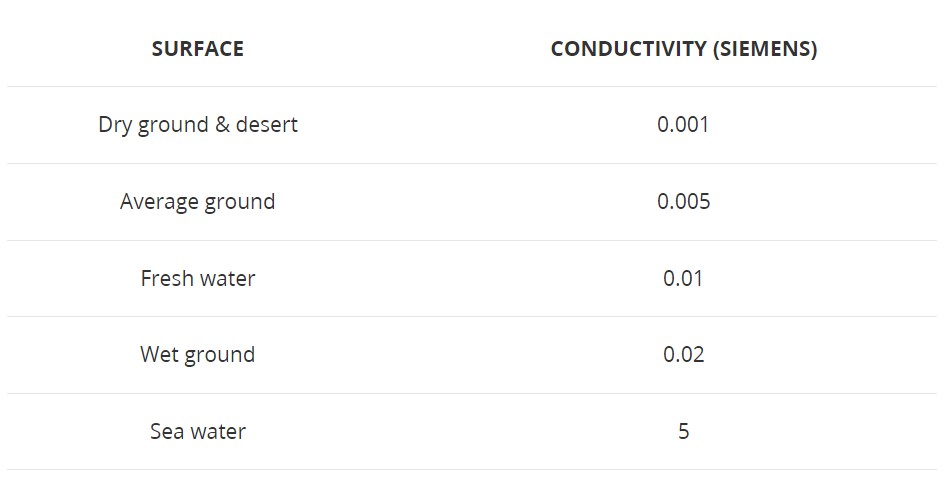952x486 pixels.
Task: Select the Average ground cell
Action: [197, 202]
